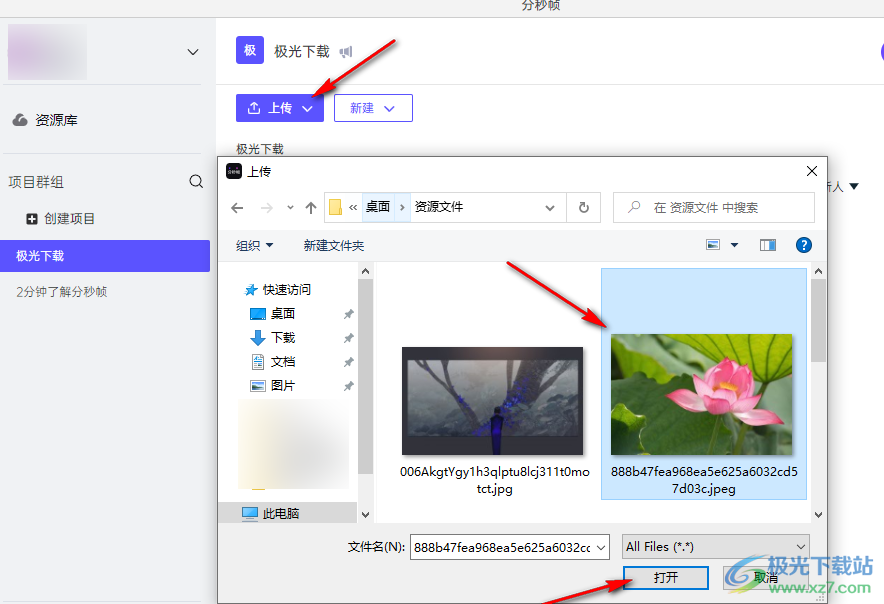The height and width of the screenshot is (604, 884).
Task: Click the 打开 button
Action: [665, 577]
